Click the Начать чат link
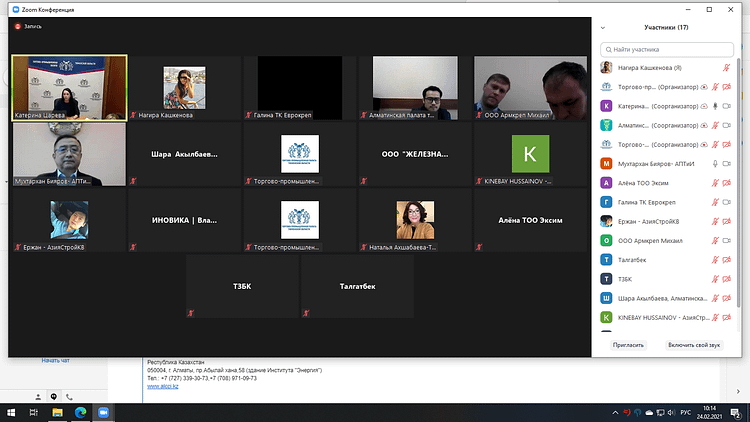The width and height of the screenshot is (750, 422). click(x=55, y=360)
